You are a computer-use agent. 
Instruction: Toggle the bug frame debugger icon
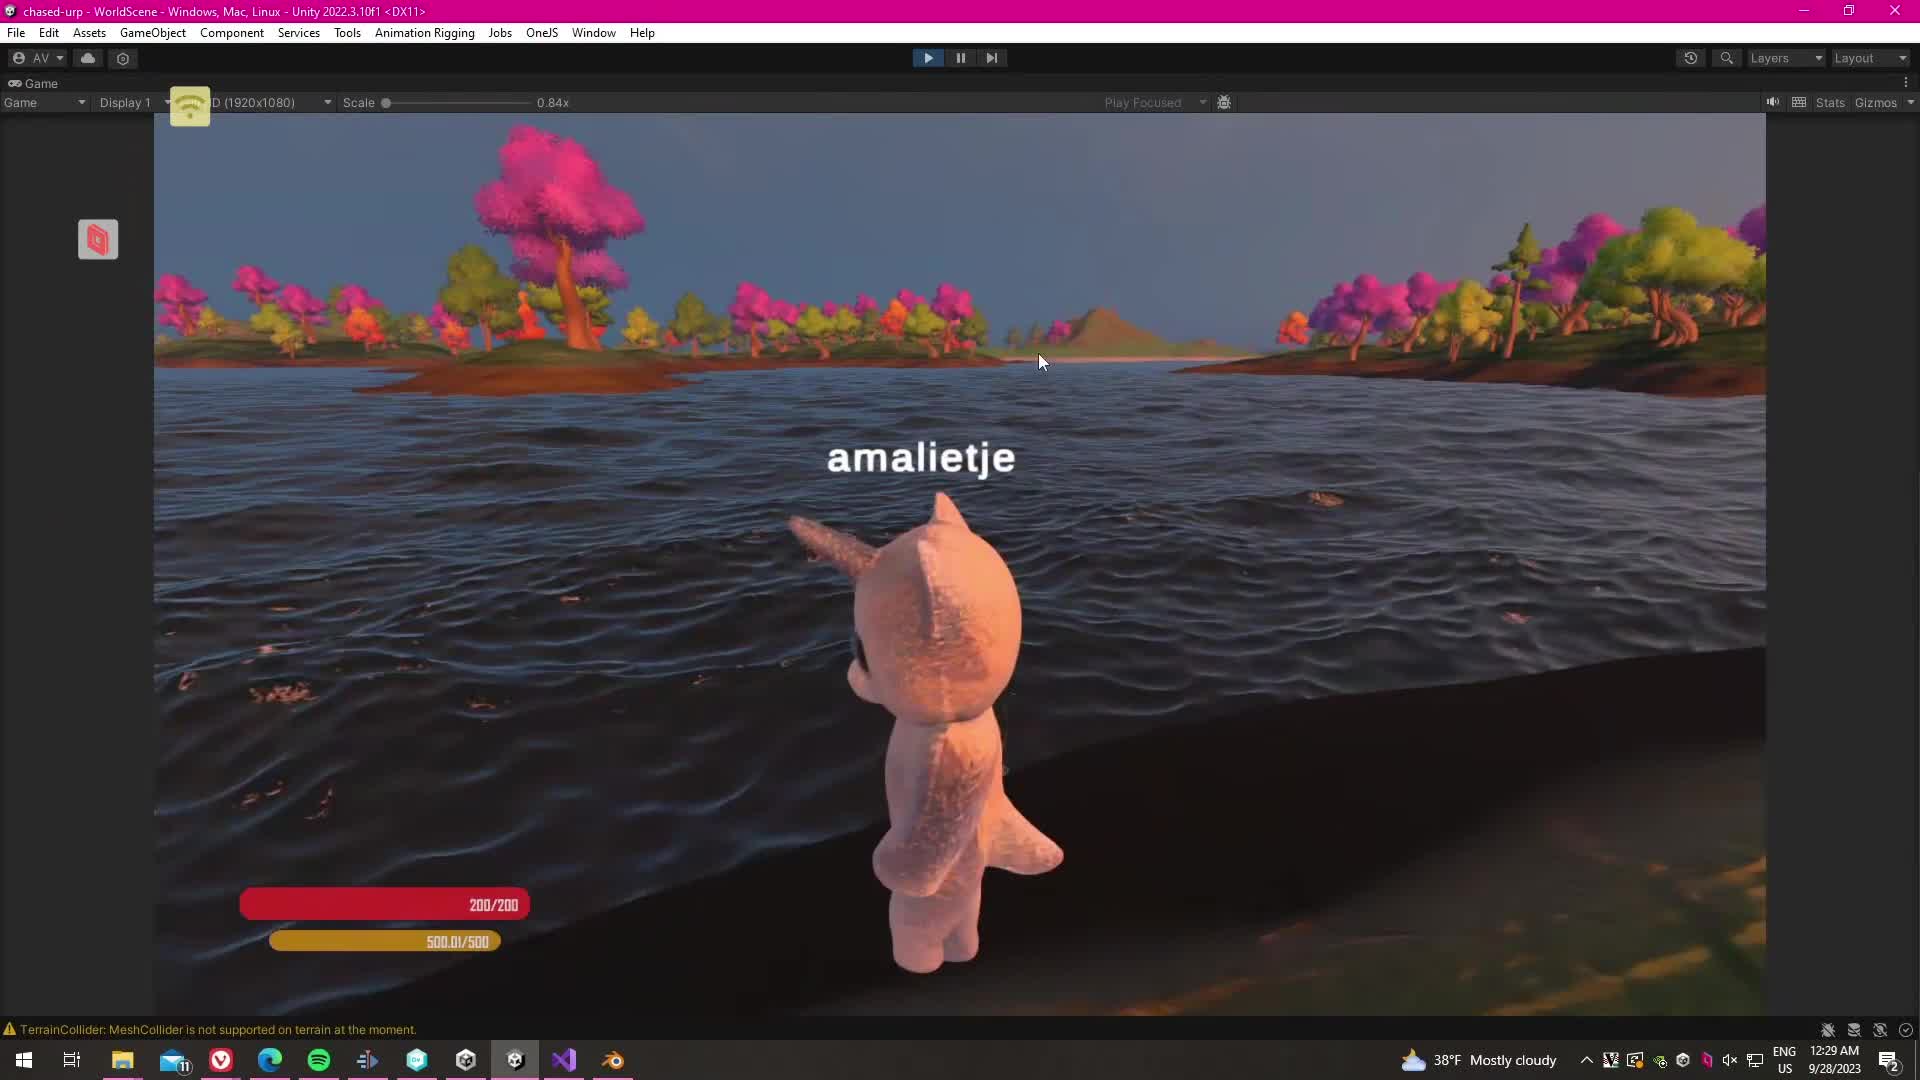[1223, 103]
